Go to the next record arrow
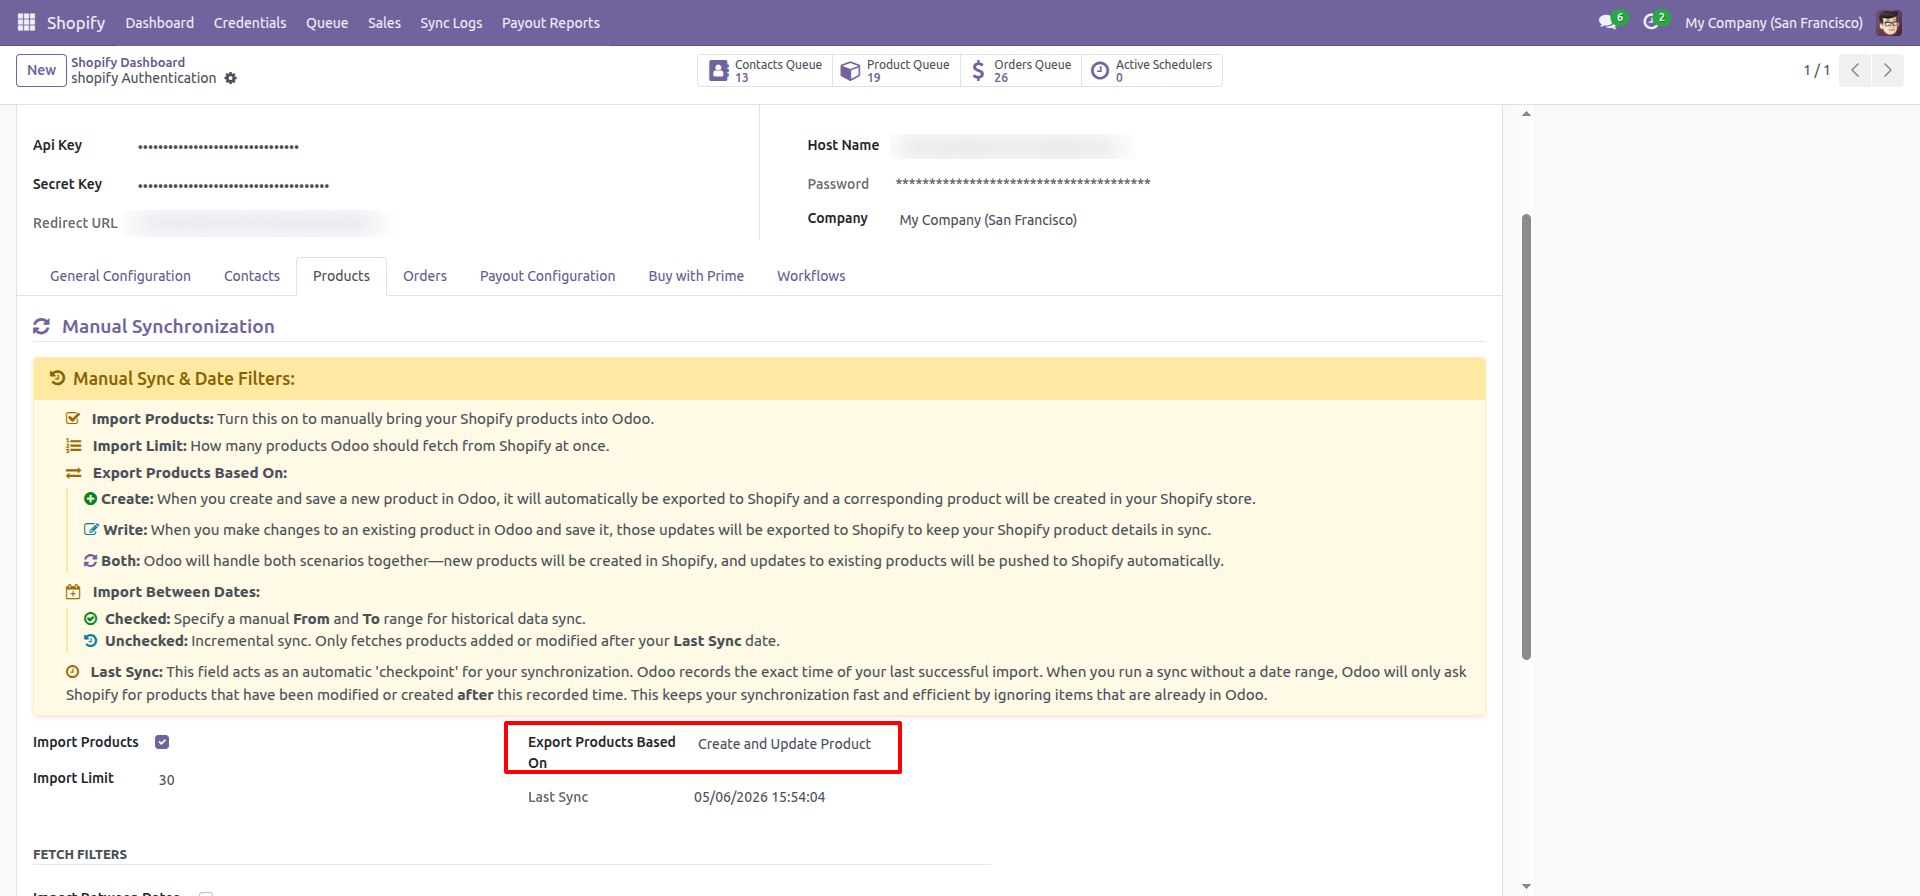The height and width of the screenshot is (896, 1920). coord(1888,70)
